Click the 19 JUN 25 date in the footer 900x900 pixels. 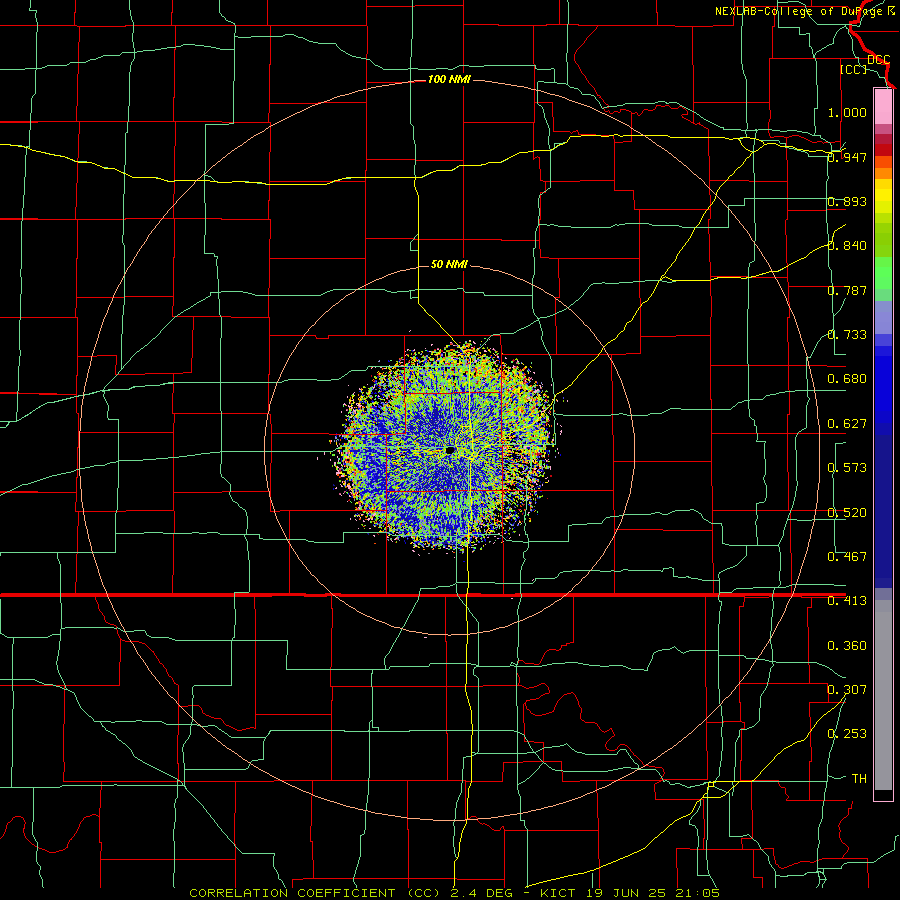(626, 893)
